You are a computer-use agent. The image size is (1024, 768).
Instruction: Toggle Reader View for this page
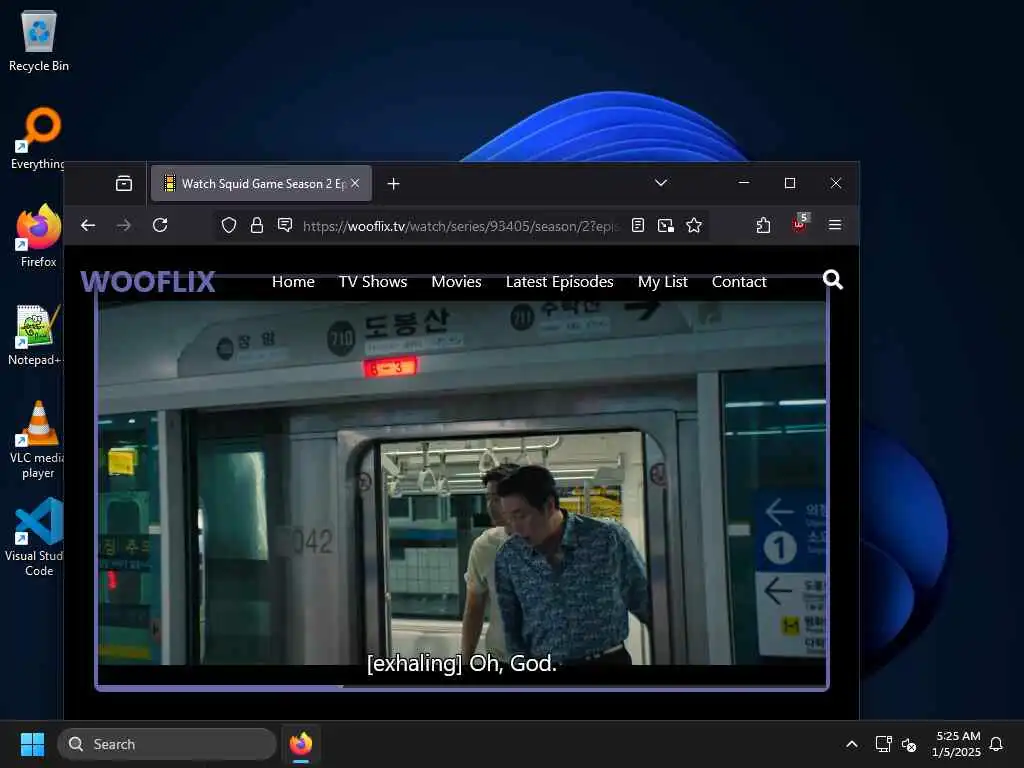point(638,225)
